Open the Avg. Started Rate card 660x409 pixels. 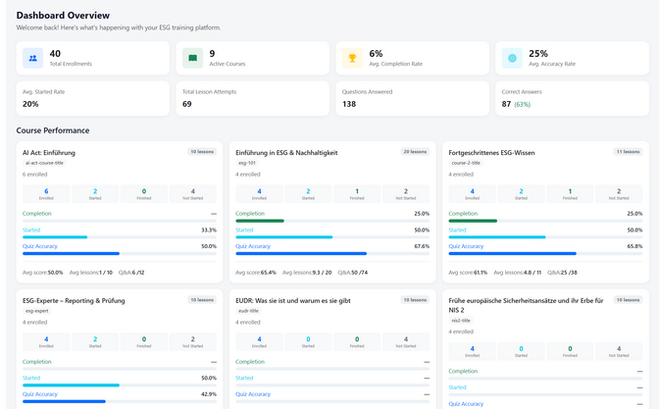93,98
